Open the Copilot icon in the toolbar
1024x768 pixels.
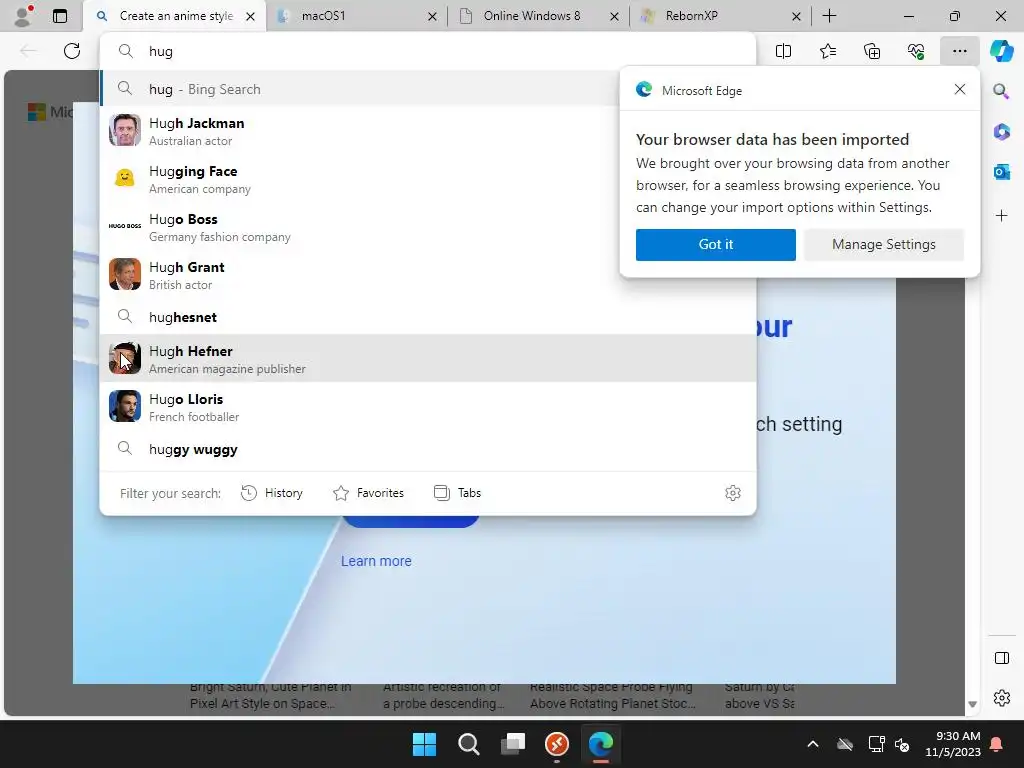click(1001, 51)
